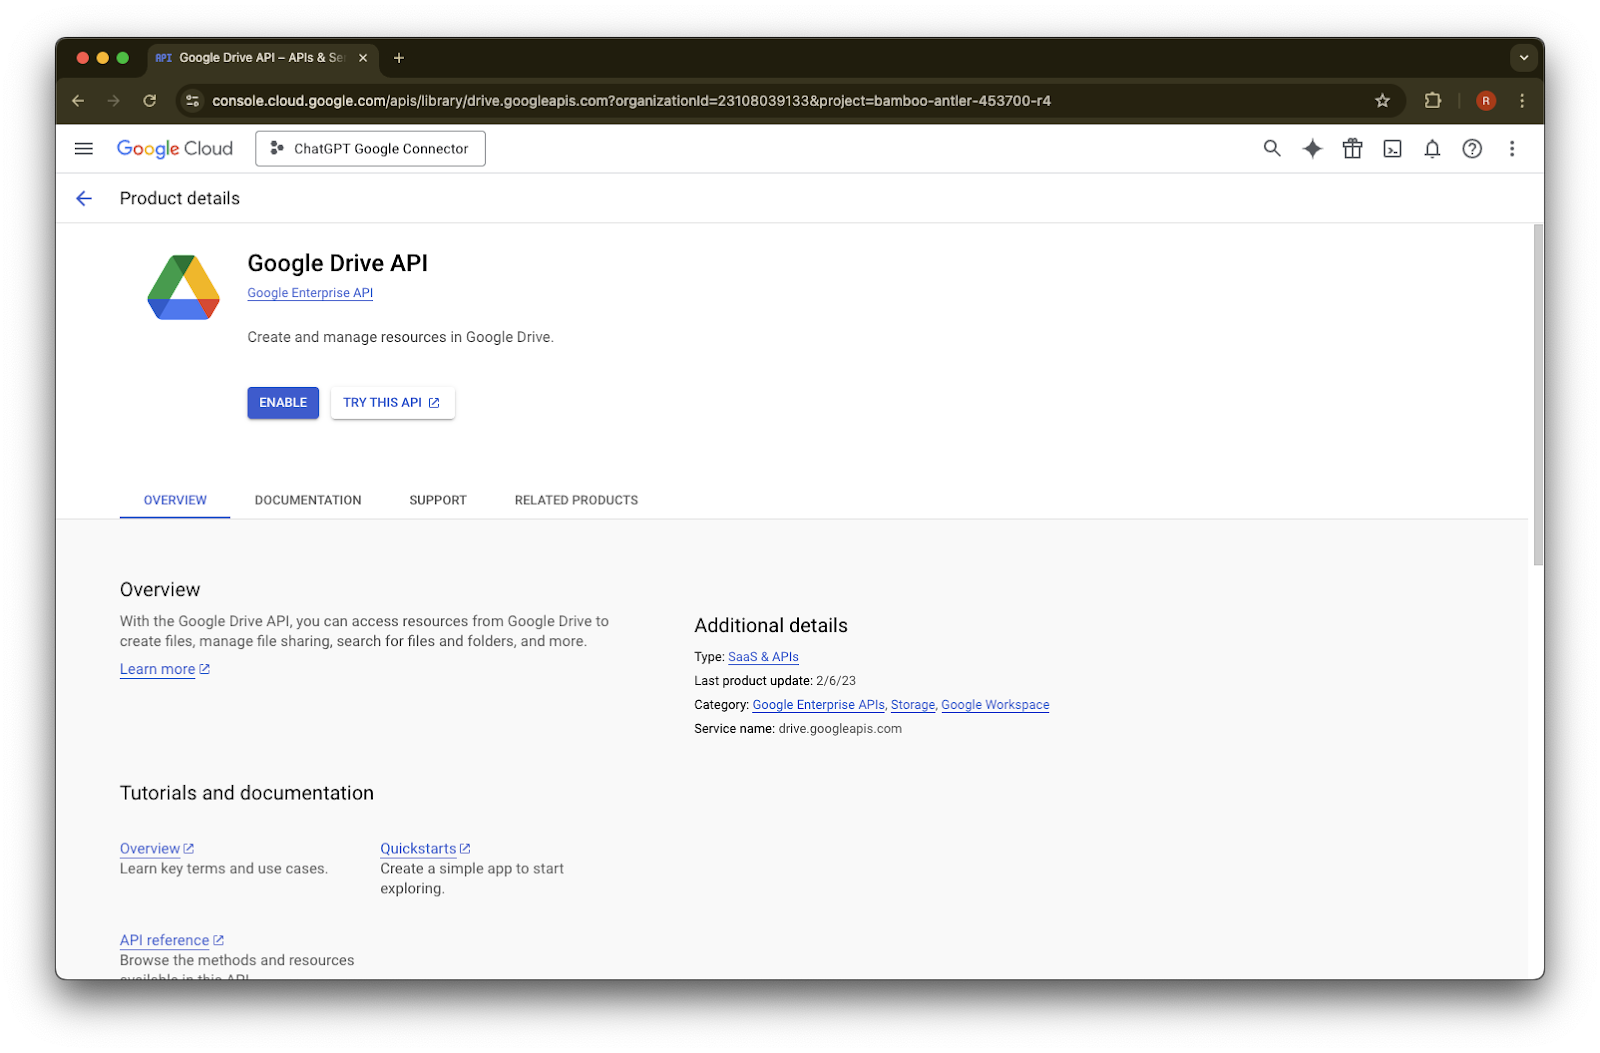Click the site information icon in the address bar
1600x1053 pixels.
[193, 101]
